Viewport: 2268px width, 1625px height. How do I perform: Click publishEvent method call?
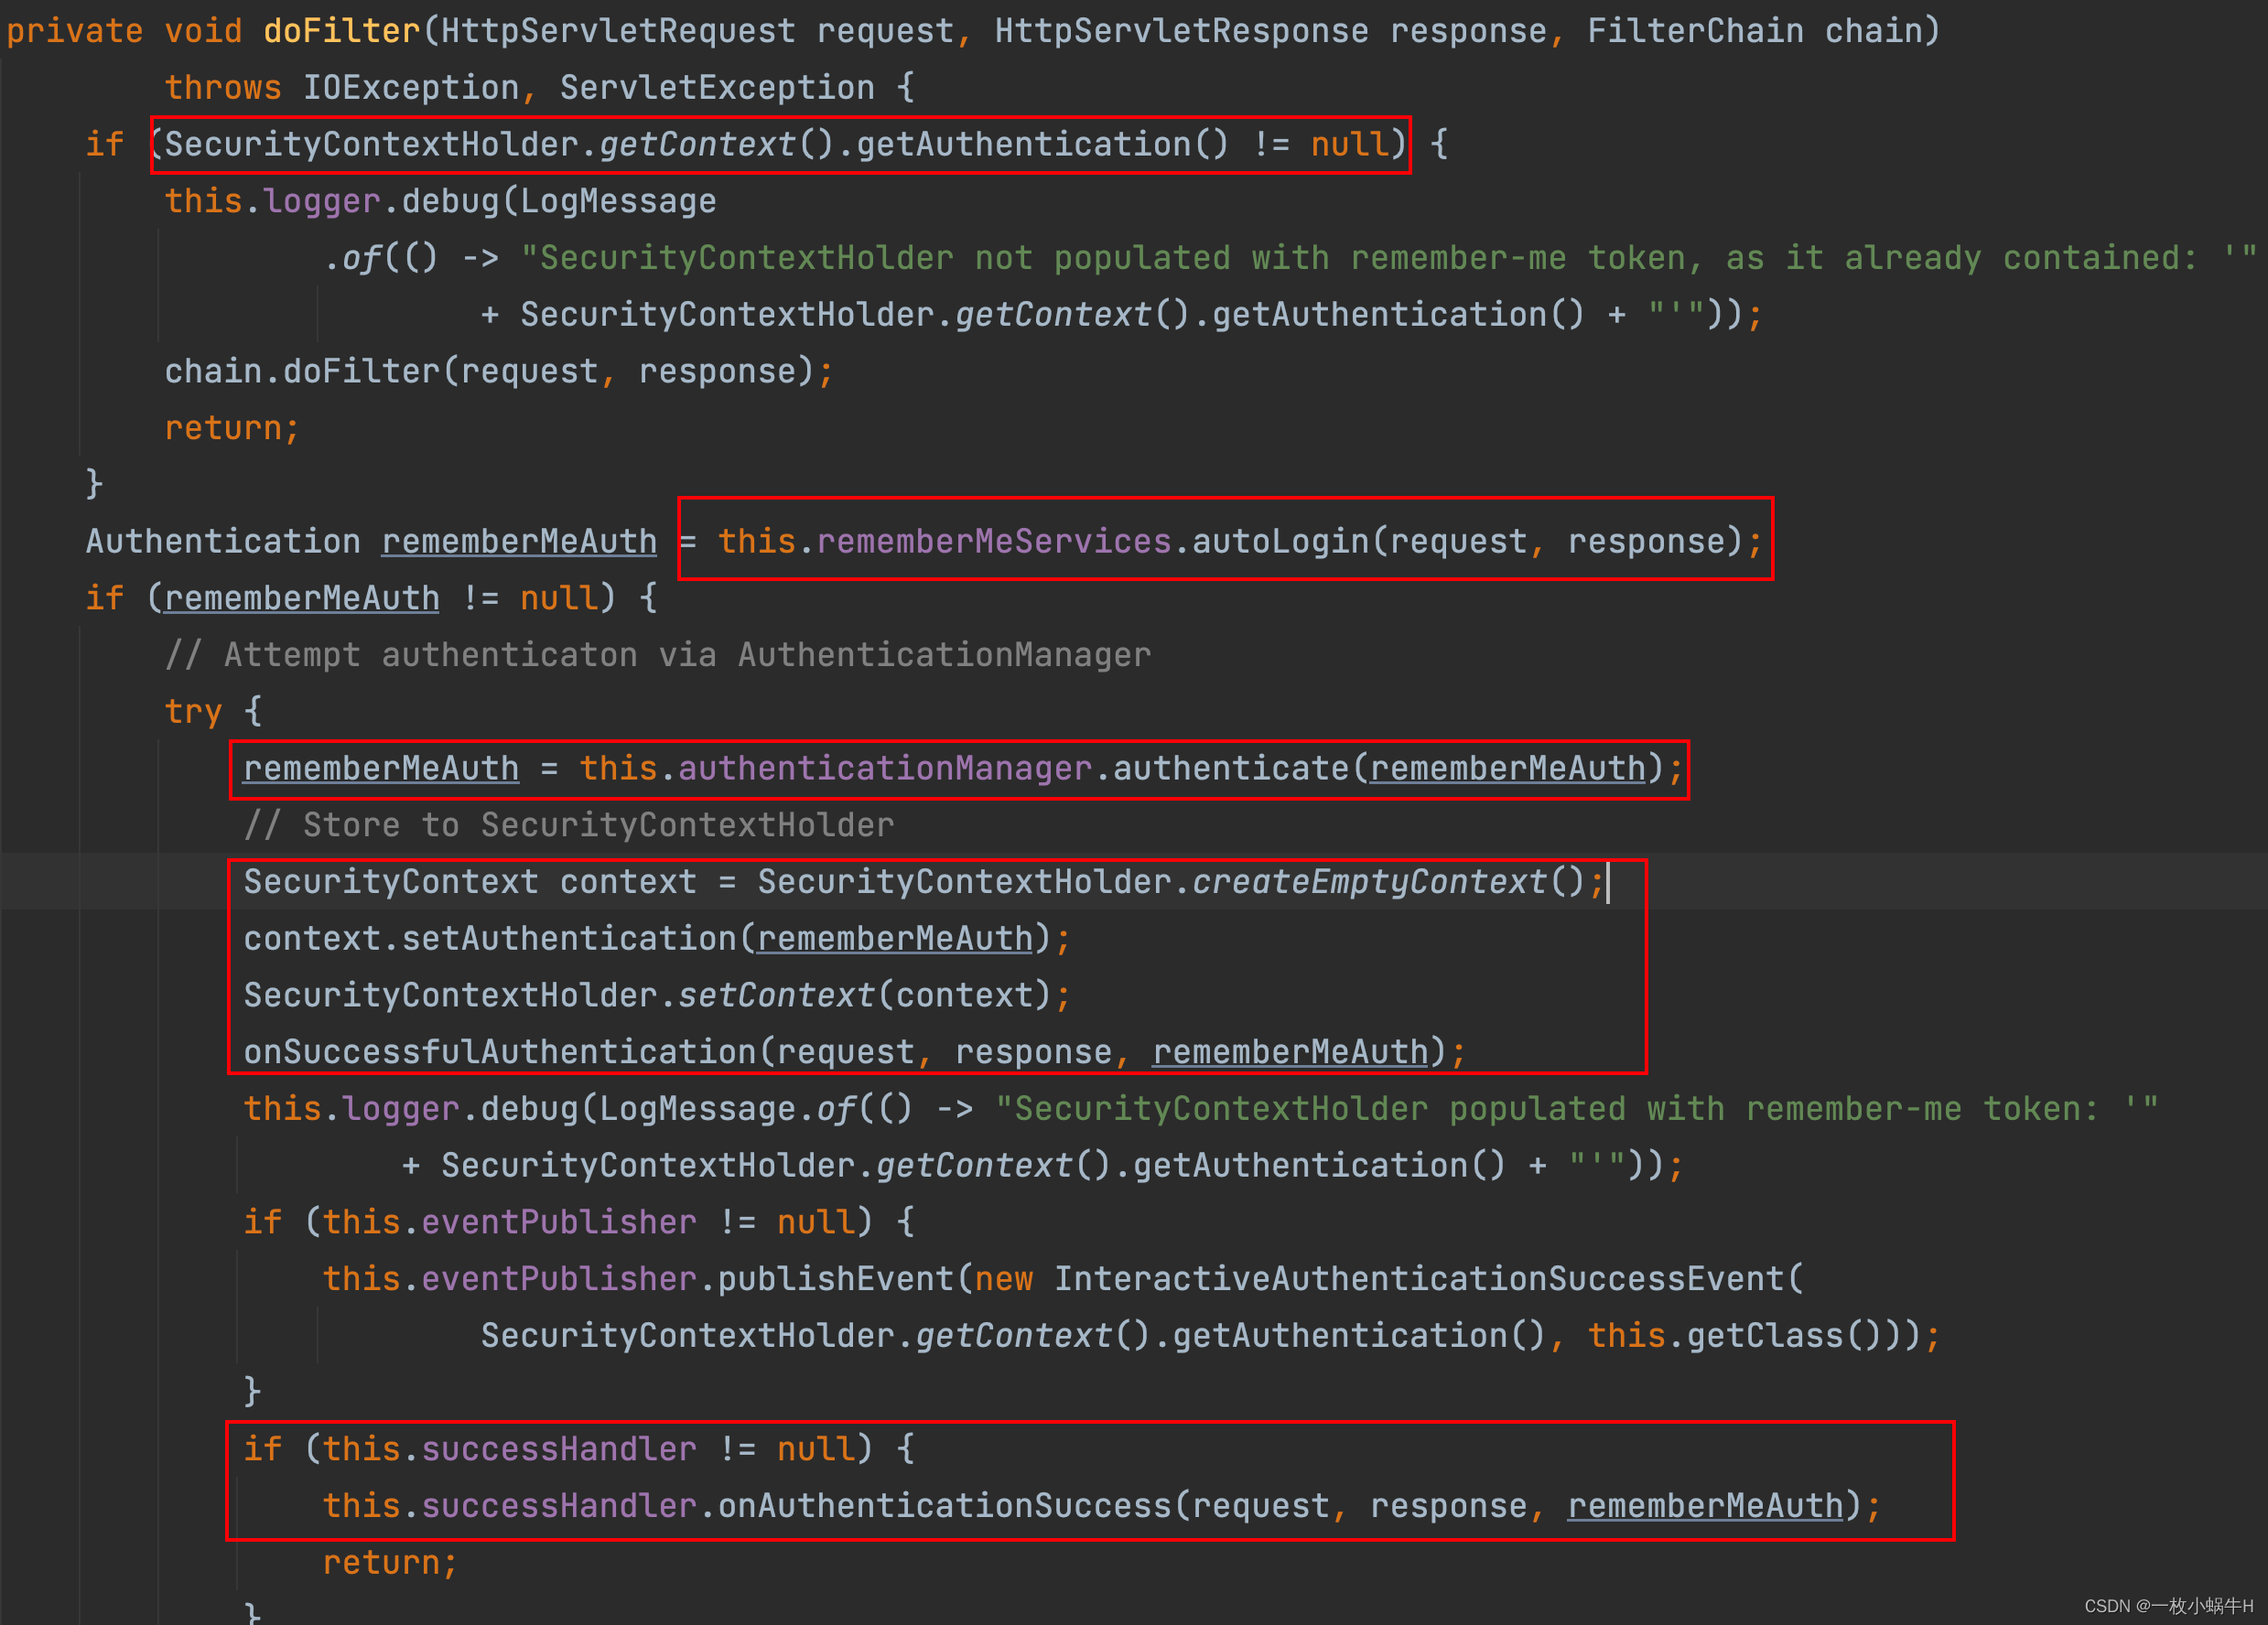[x=835, y=1279]
